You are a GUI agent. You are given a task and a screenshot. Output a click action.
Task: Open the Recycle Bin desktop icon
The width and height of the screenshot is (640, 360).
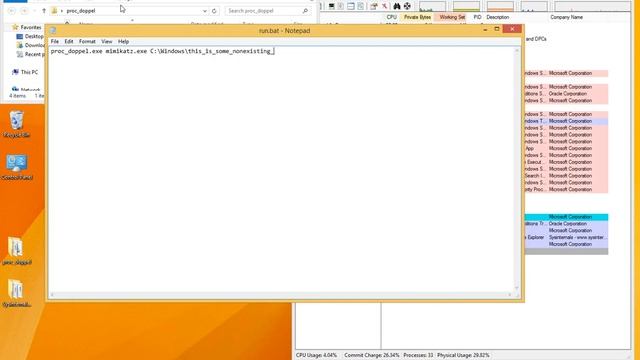[17, 124]
